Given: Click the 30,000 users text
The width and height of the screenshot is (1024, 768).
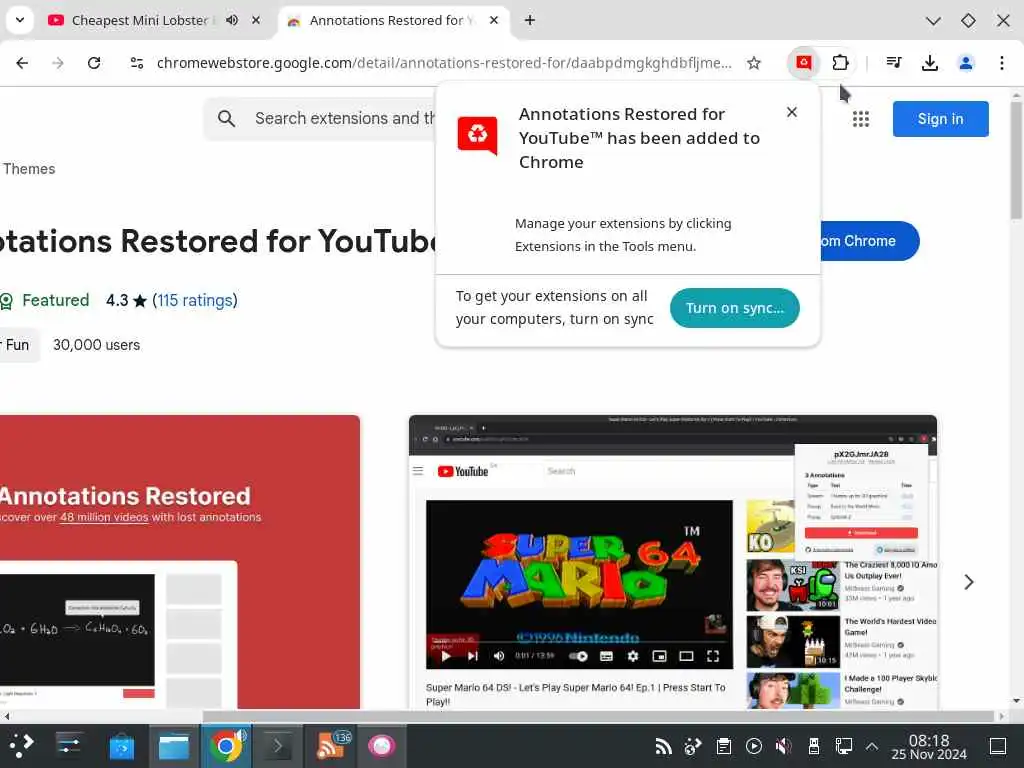Looking at the screenshot, I should (x=96, y=345).
